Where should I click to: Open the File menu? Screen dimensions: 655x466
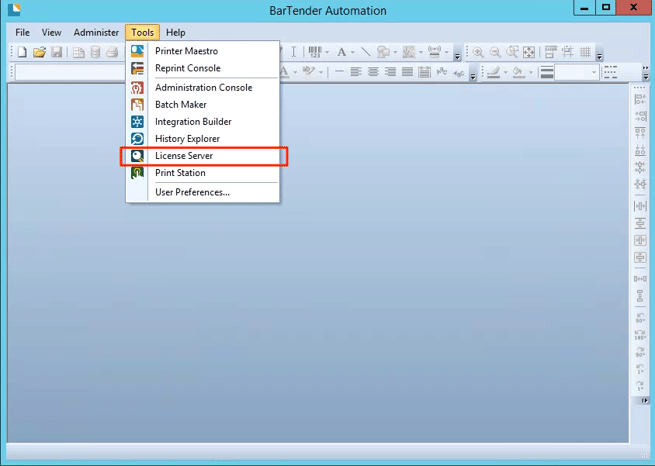click(22, 33)
